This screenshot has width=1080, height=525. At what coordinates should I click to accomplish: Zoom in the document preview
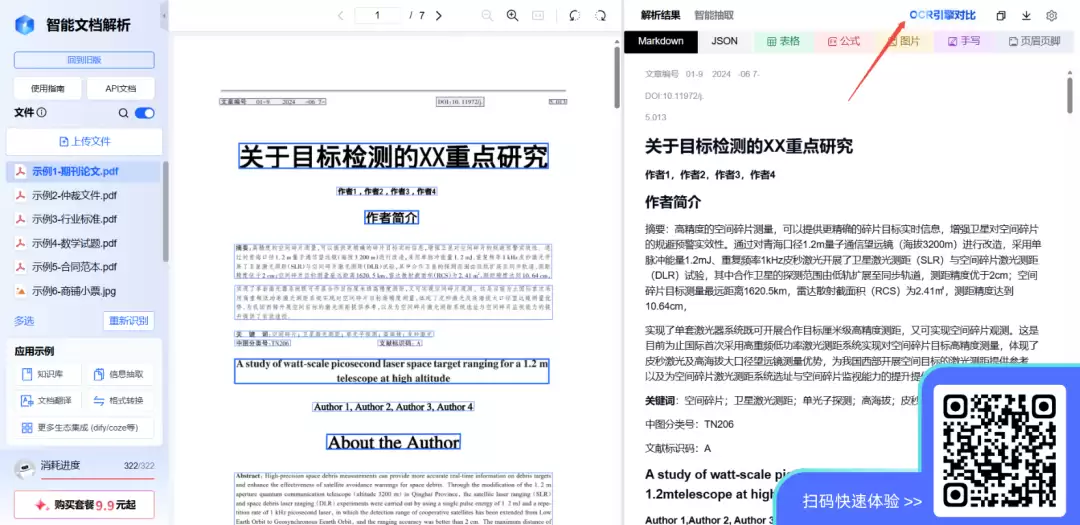512,15
